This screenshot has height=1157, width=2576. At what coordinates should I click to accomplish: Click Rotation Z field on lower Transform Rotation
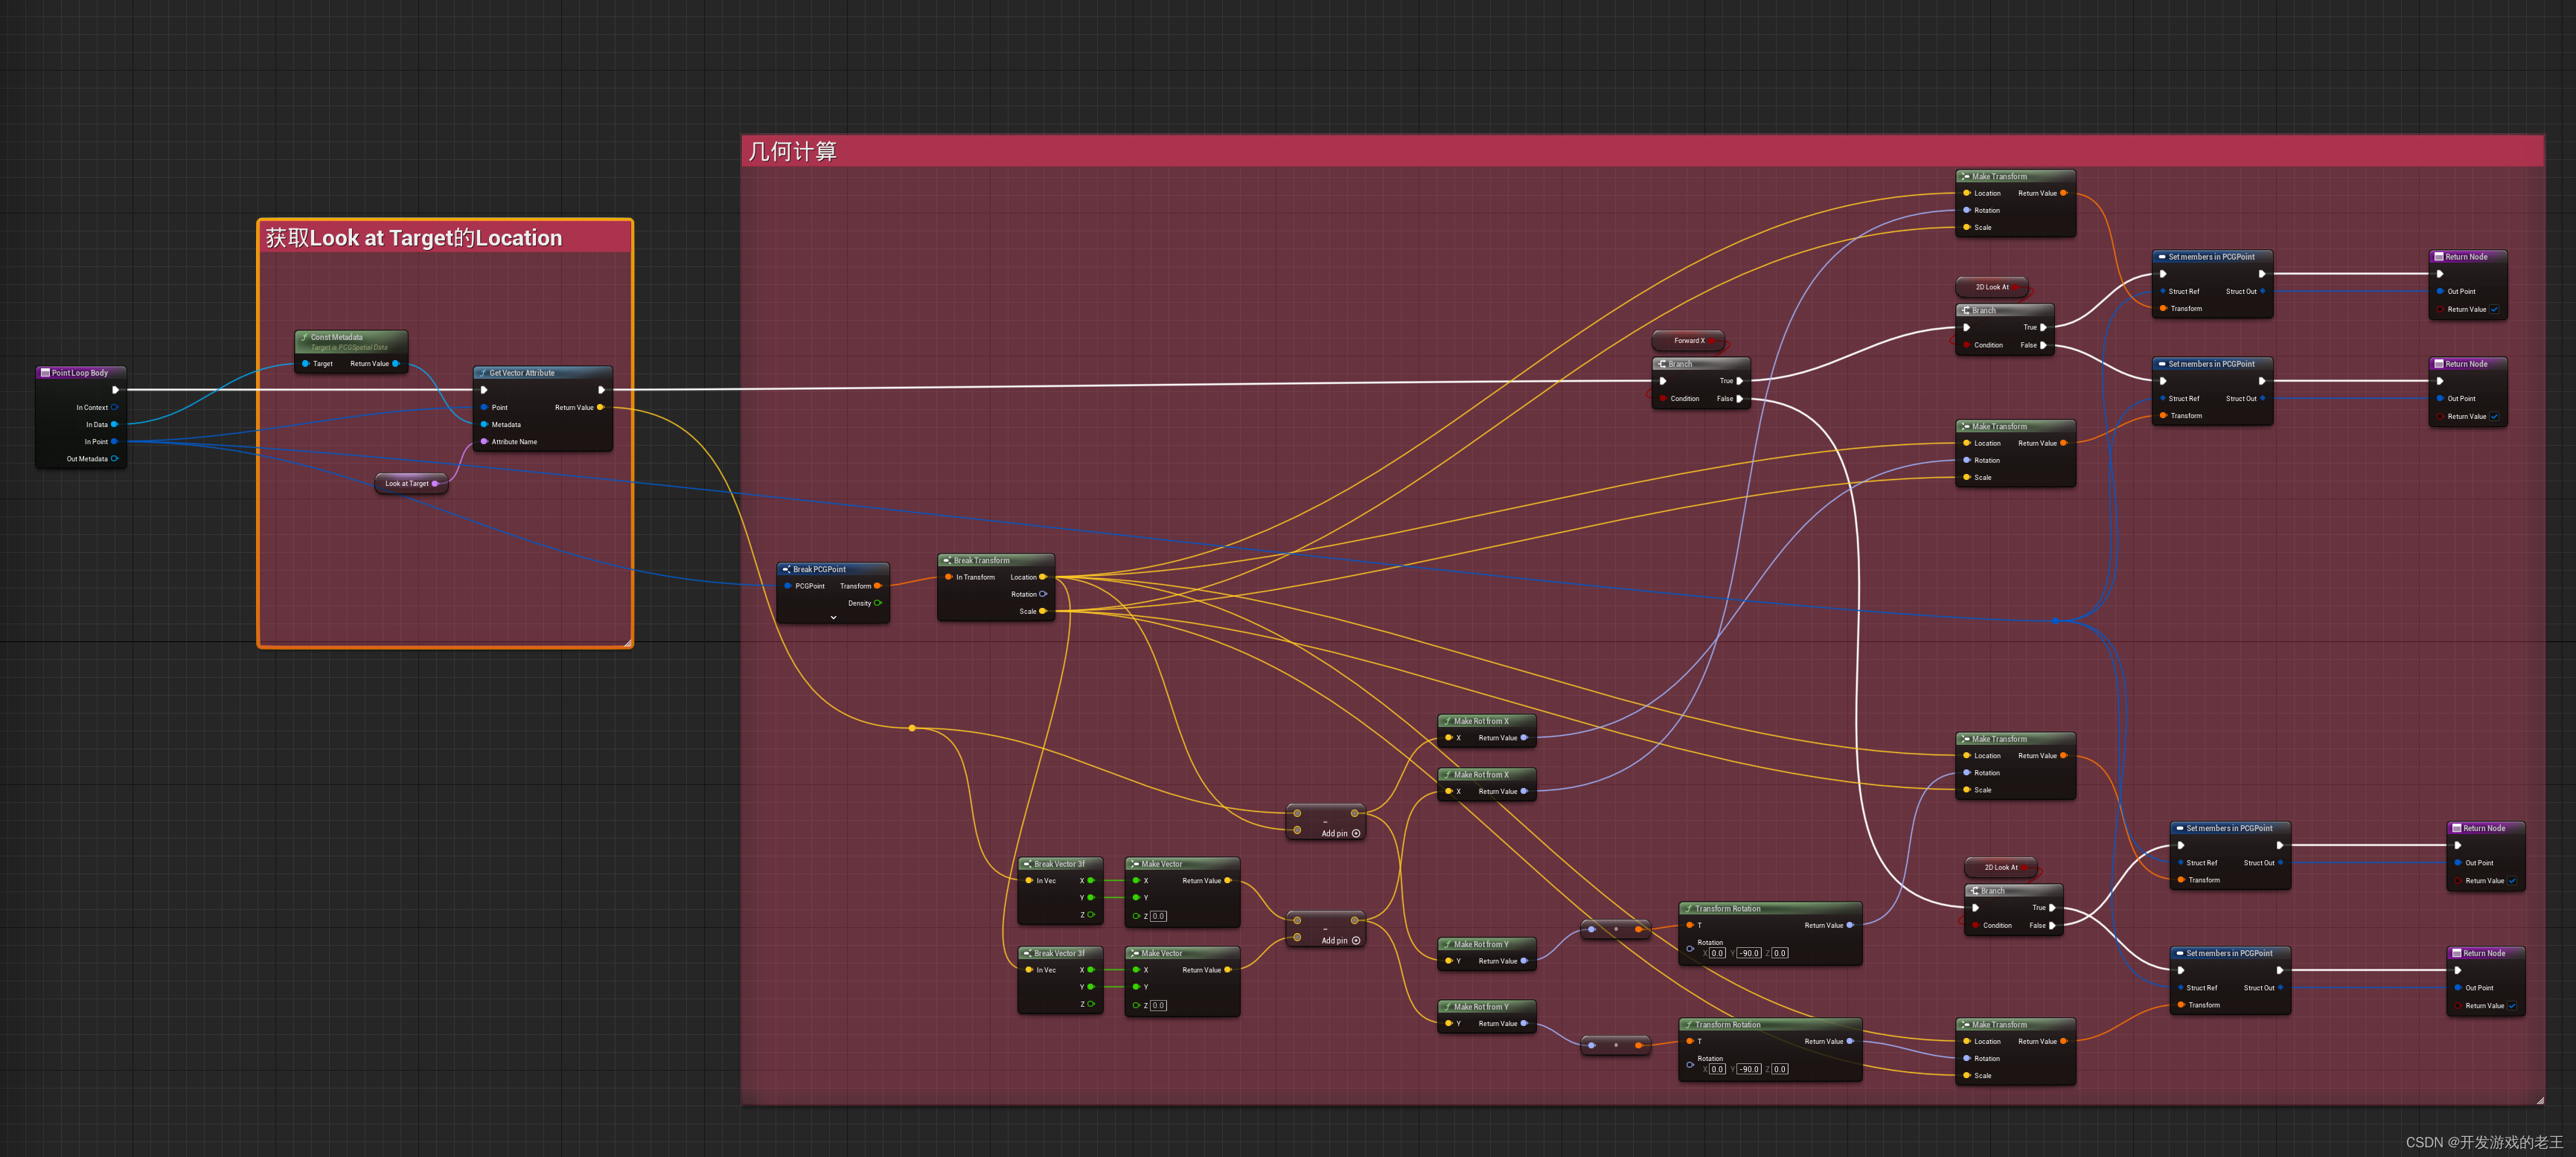[x=1780, y=1069]
